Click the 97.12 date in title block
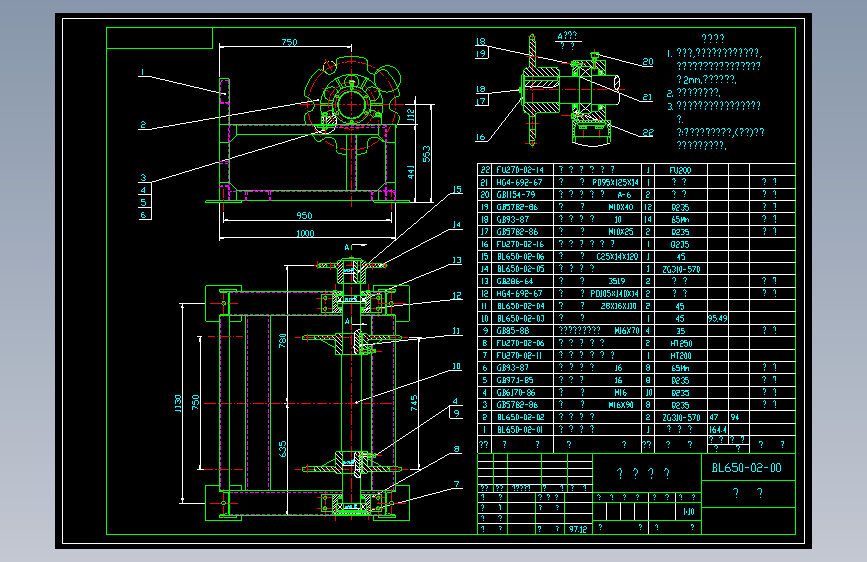The width and height of the screenshot is (867, 562). tap(578, 529)
